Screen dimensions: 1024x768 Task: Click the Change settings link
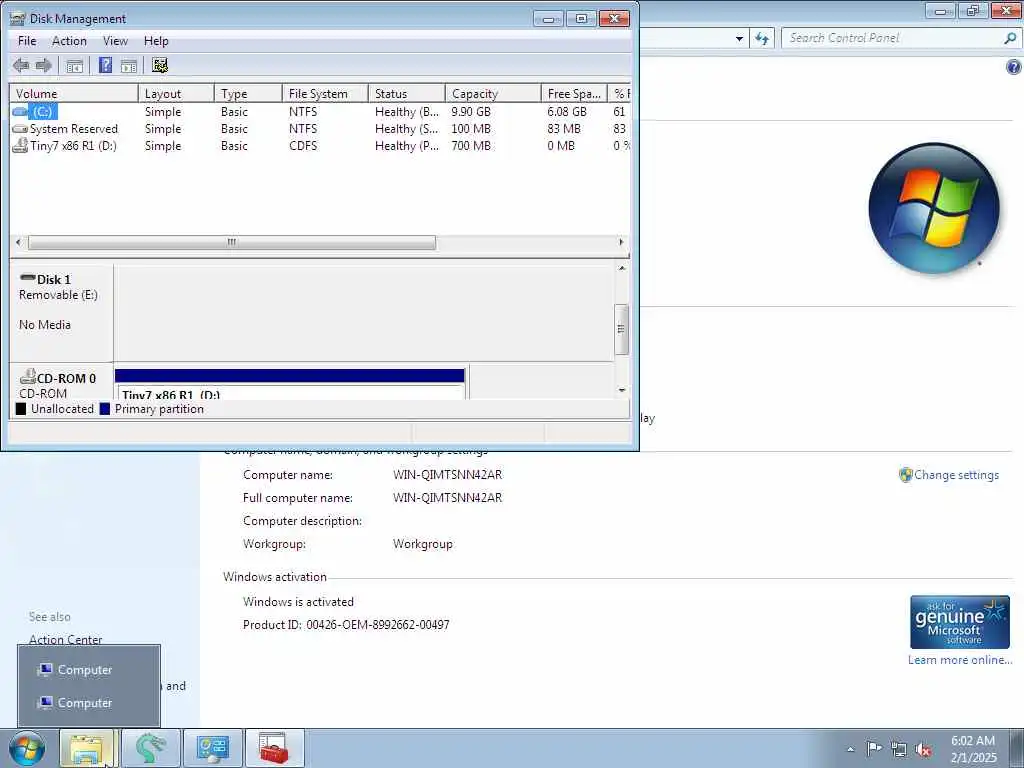pyautogui.click(x=956, y=475)
